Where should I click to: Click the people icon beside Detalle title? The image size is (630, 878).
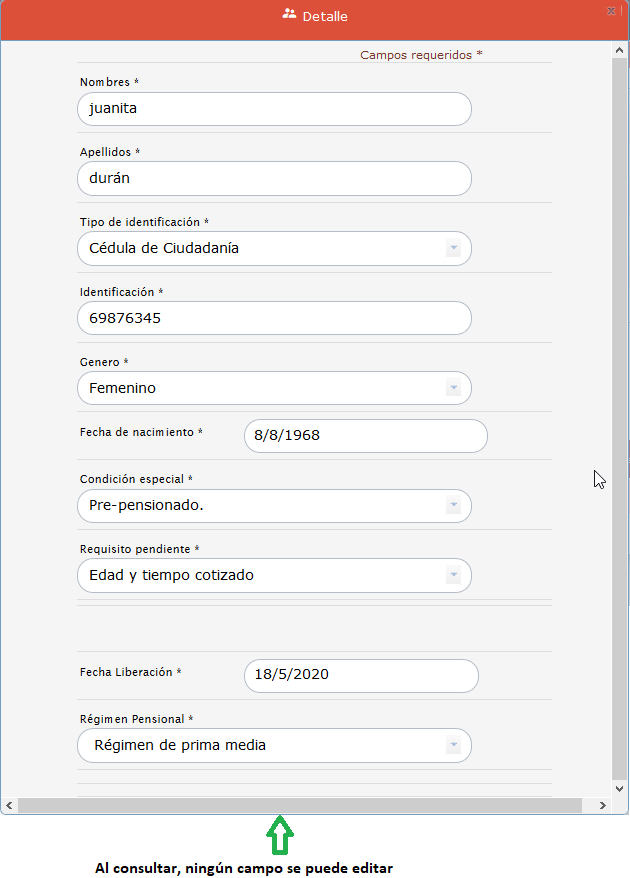[x=290, y=15]
